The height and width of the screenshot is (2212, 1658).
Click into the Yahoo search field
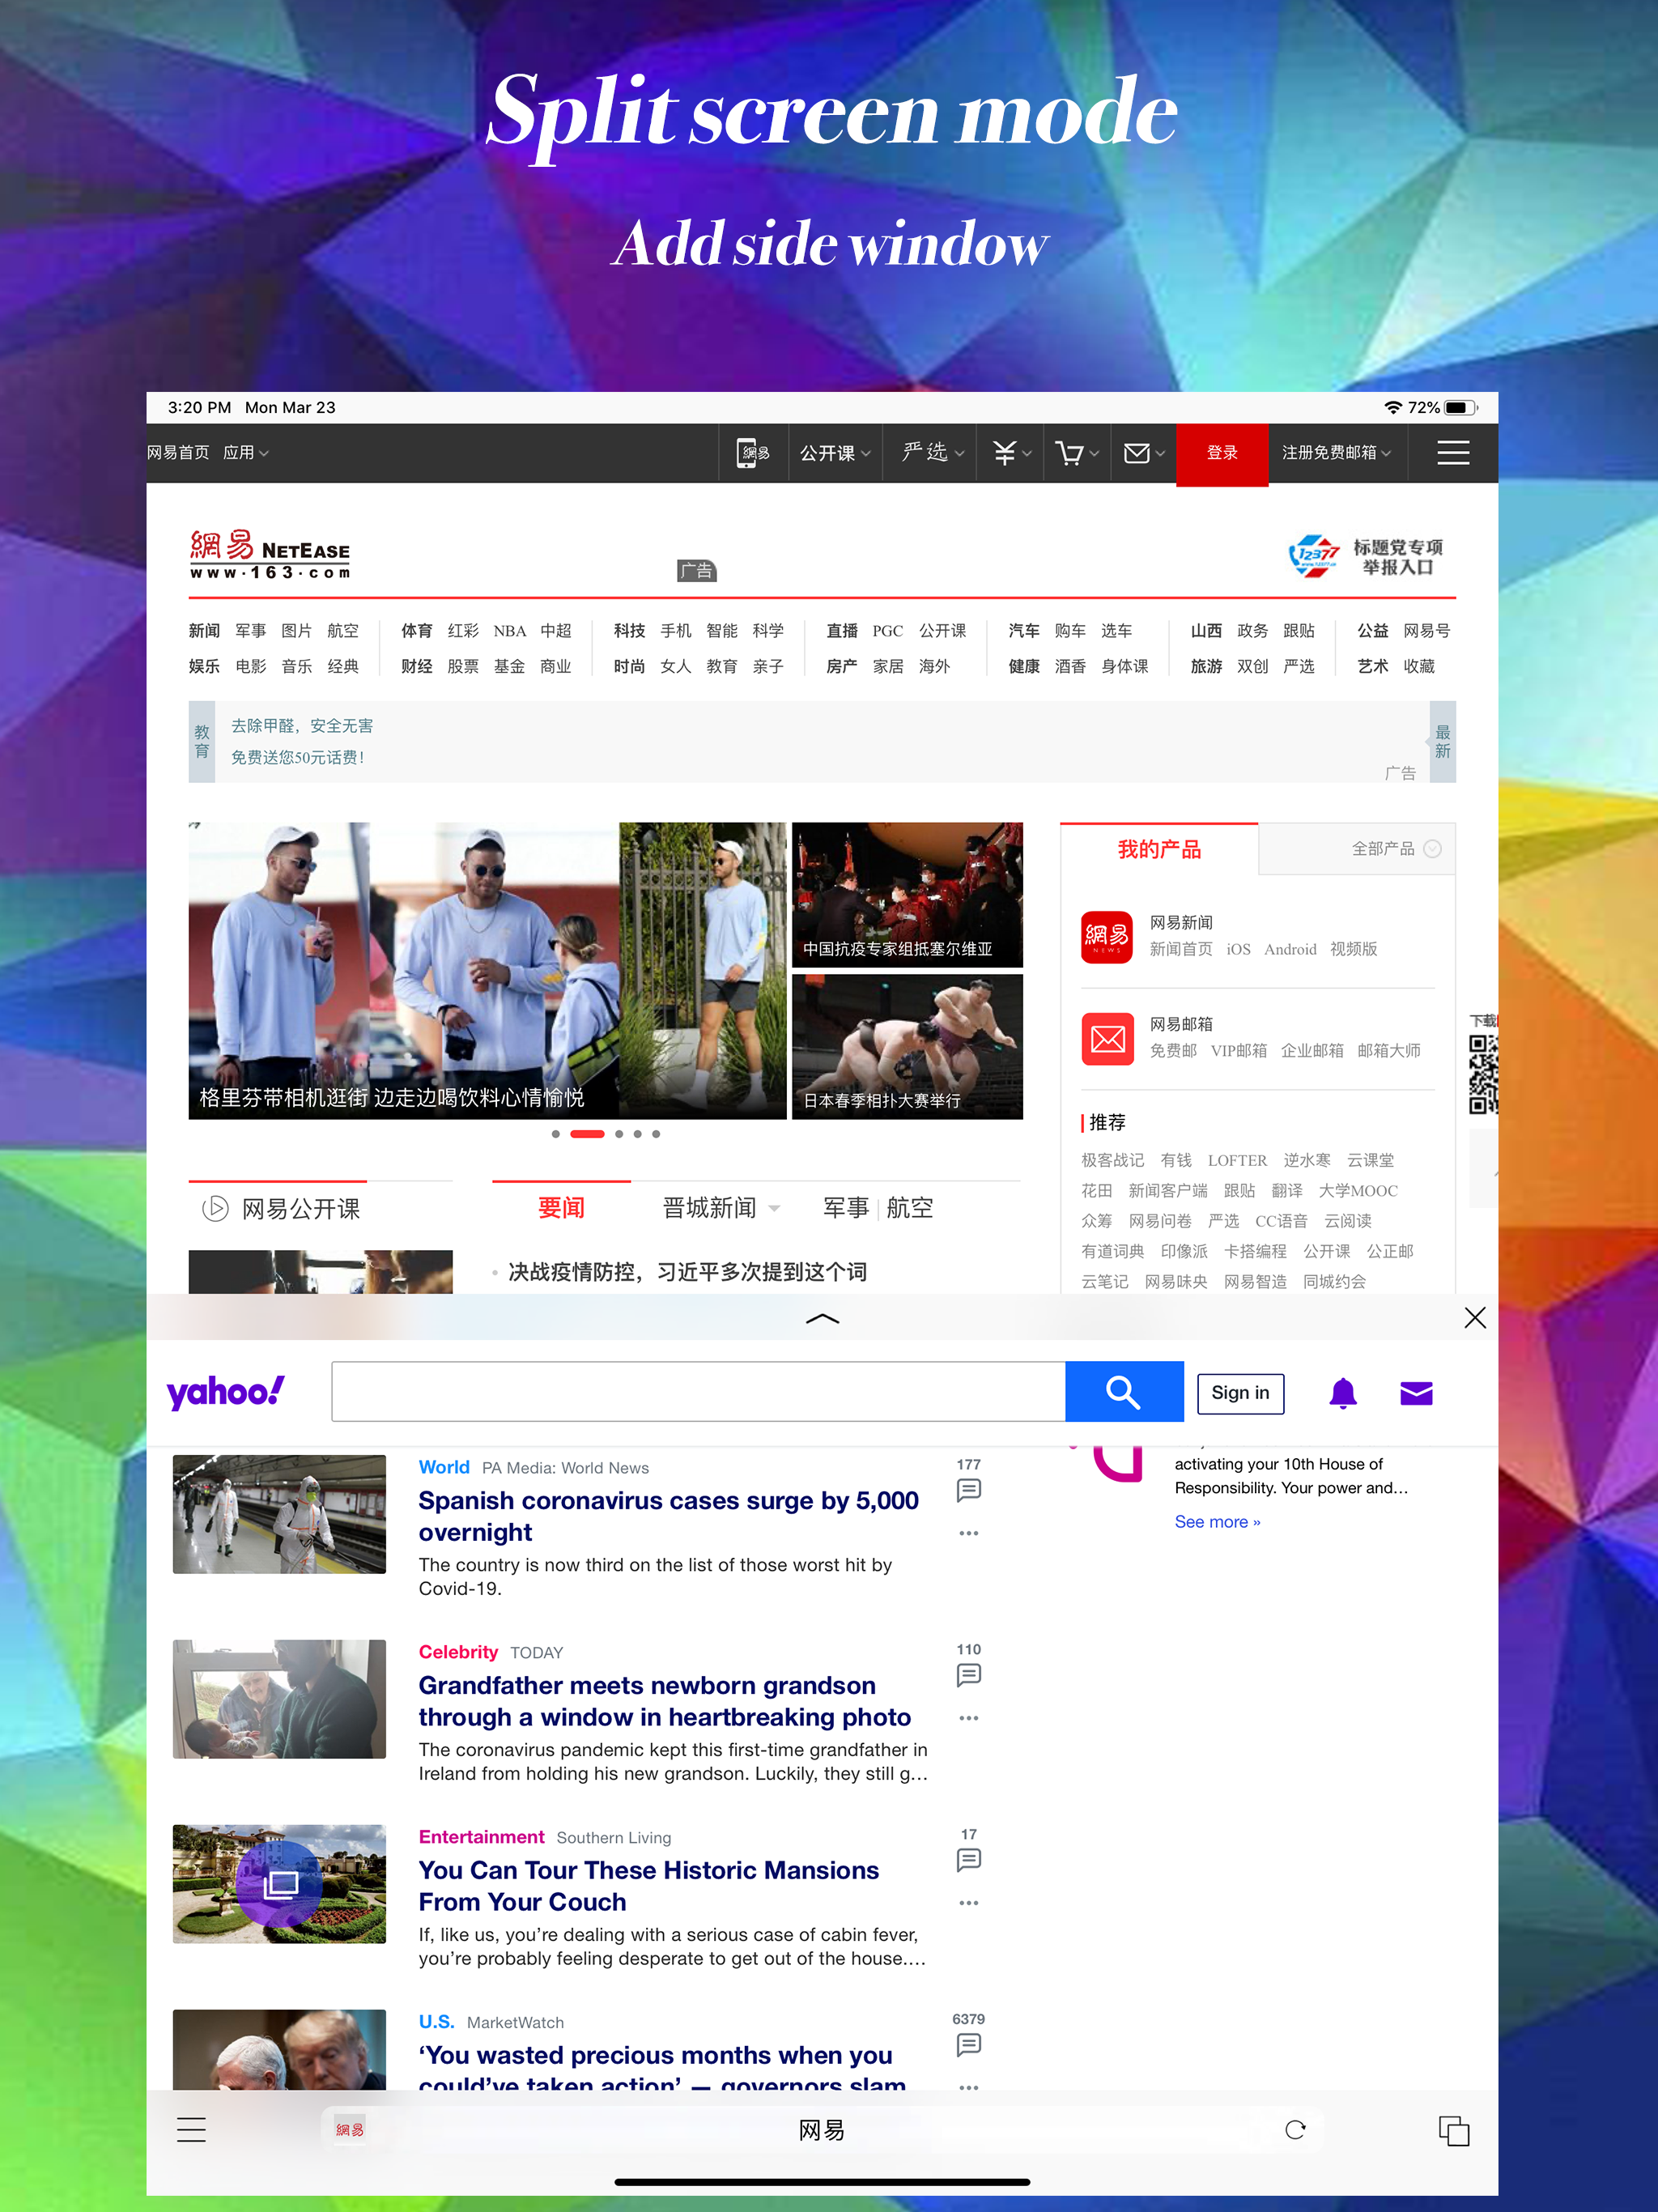click(698, 1392)
